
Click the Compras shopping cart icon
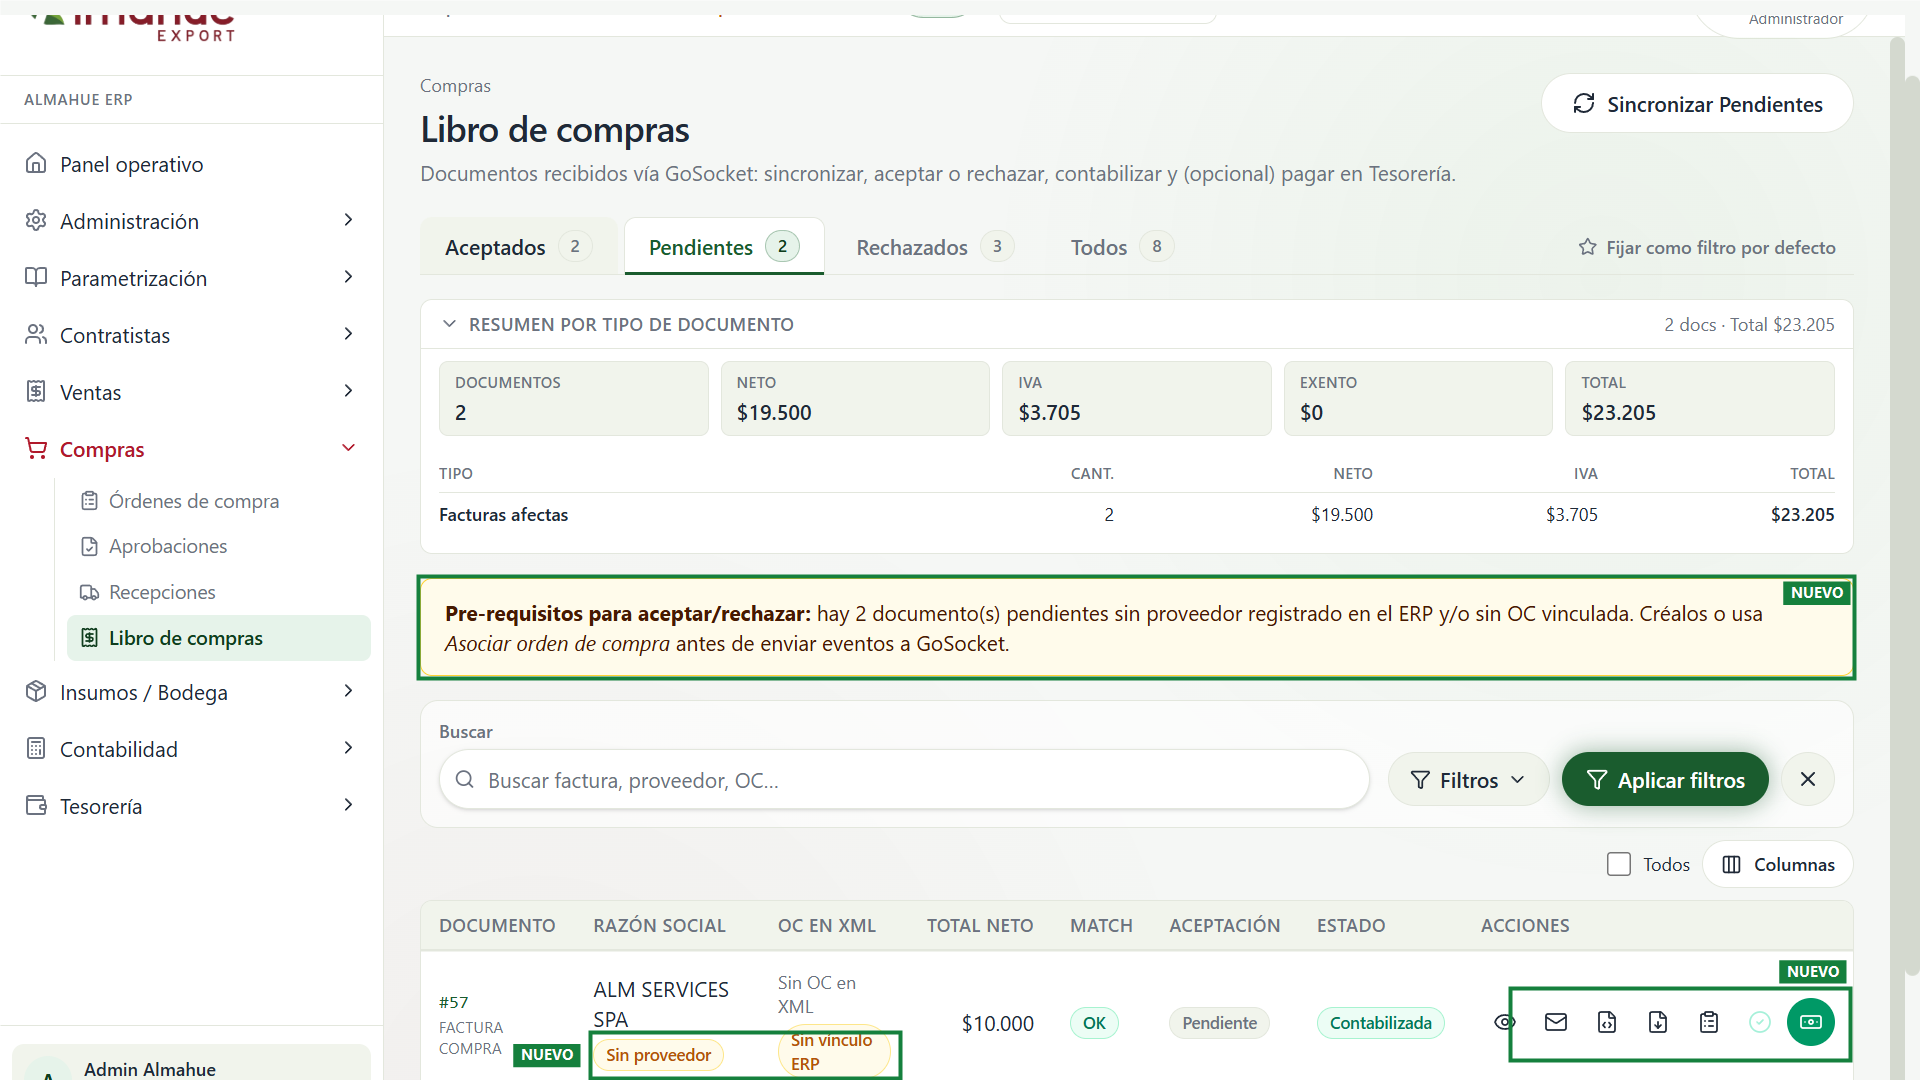(x=36, y=448)
